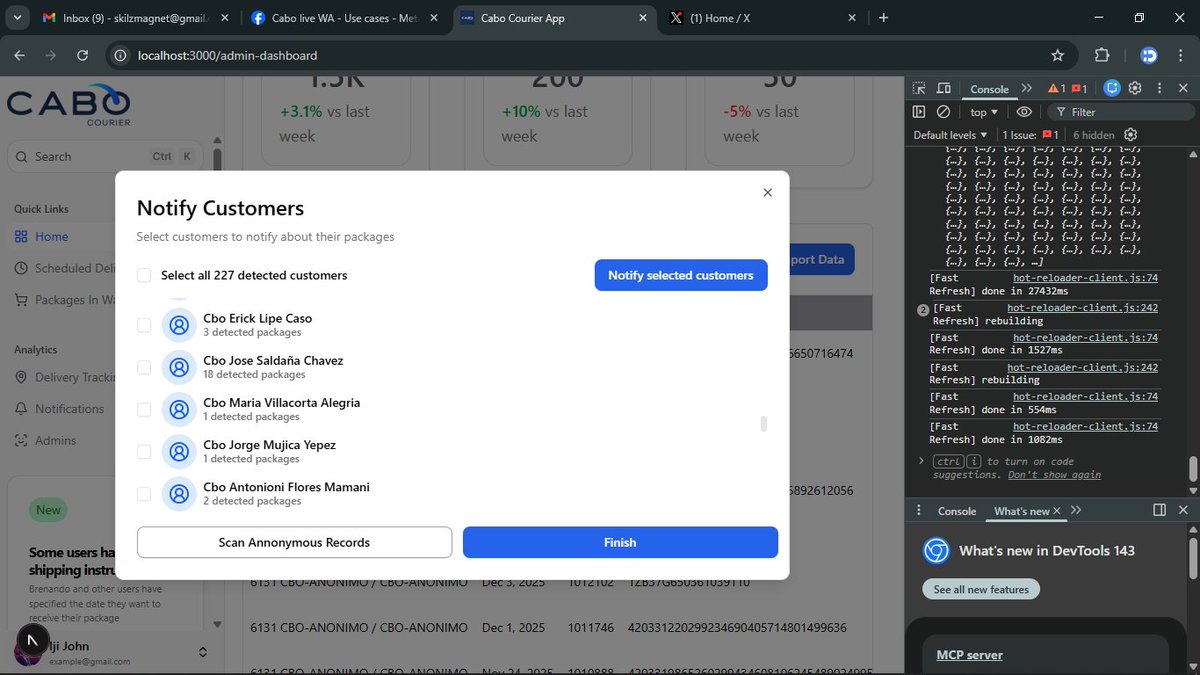
Task: Click See all new features button
Action: [x=981, y=589]
